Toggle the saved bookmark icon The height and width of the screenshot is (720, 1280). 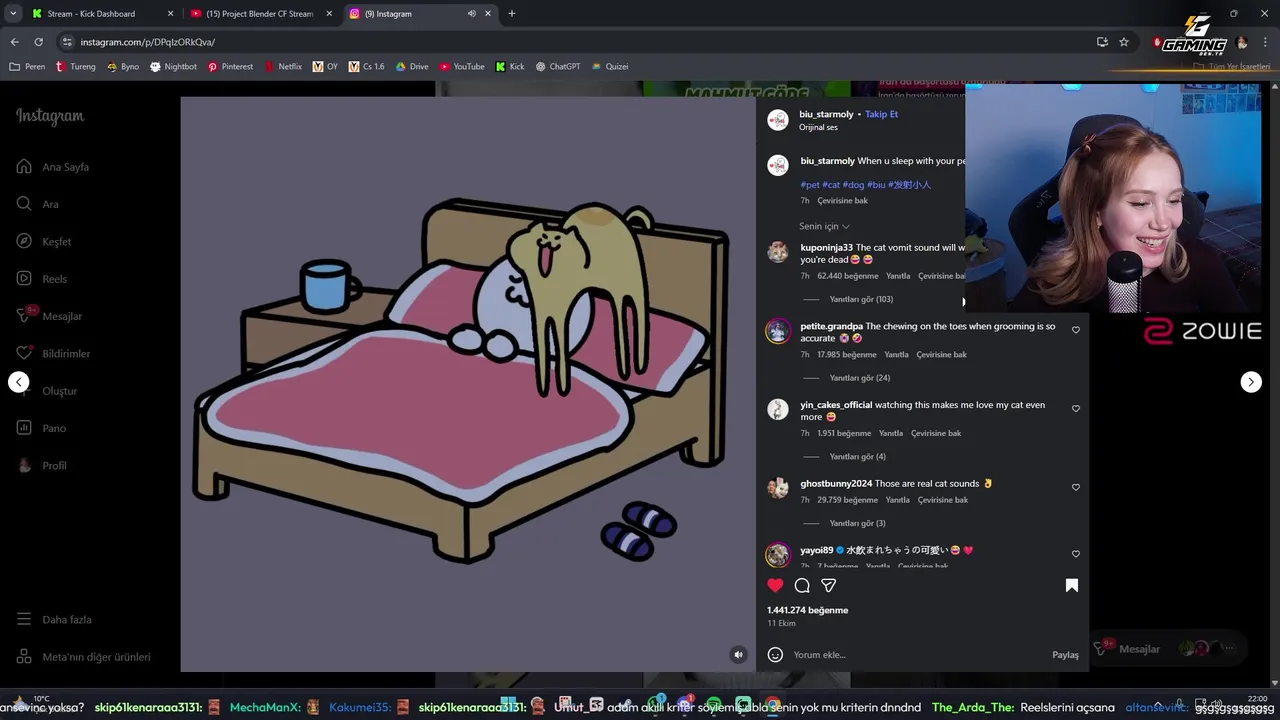point(1072,585)
